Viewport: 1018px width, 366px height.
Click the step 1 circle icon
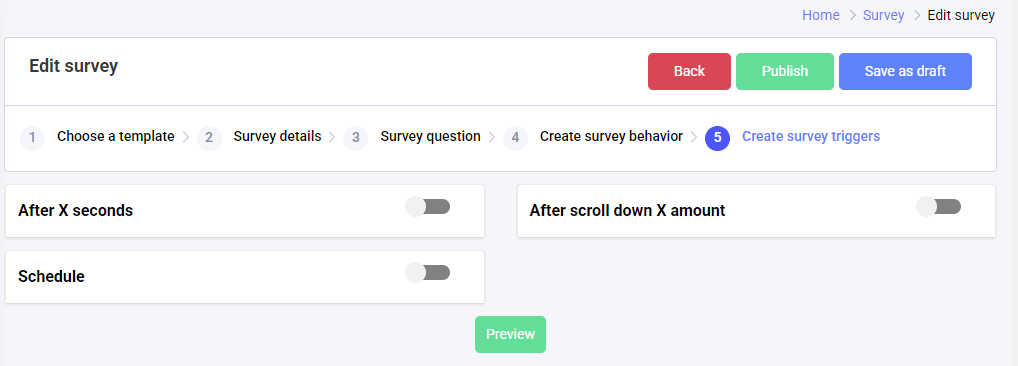(32, 138)
